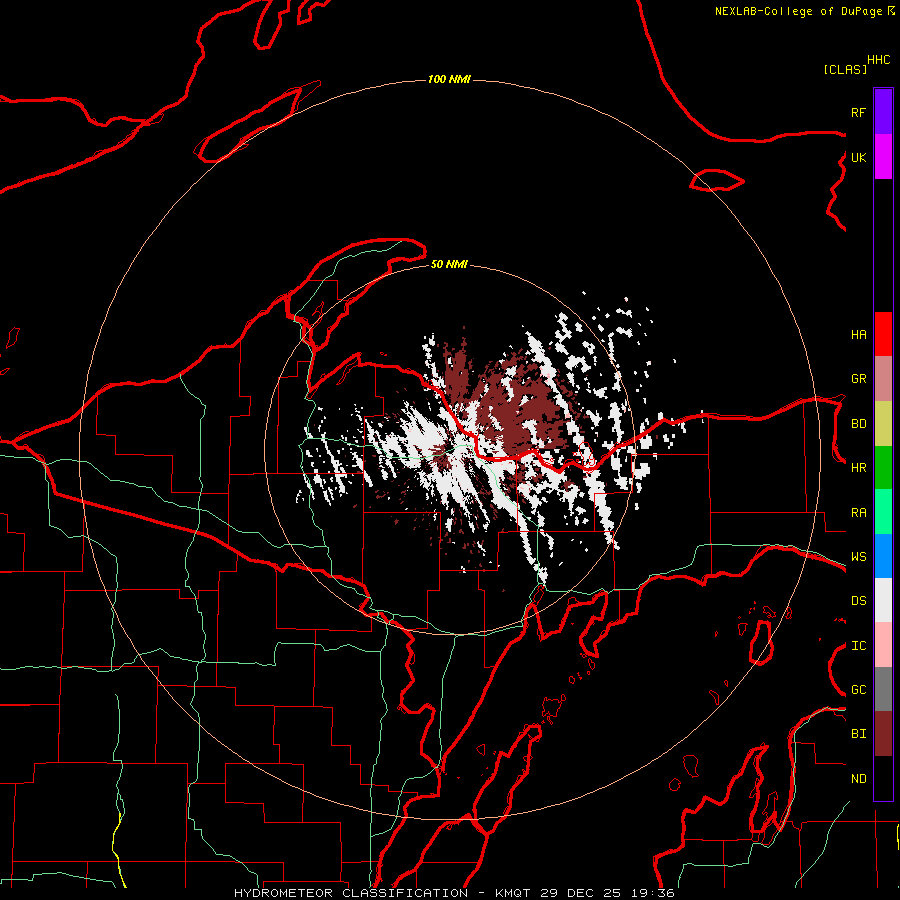Click the ND black legend swatch

click(883, 778)
